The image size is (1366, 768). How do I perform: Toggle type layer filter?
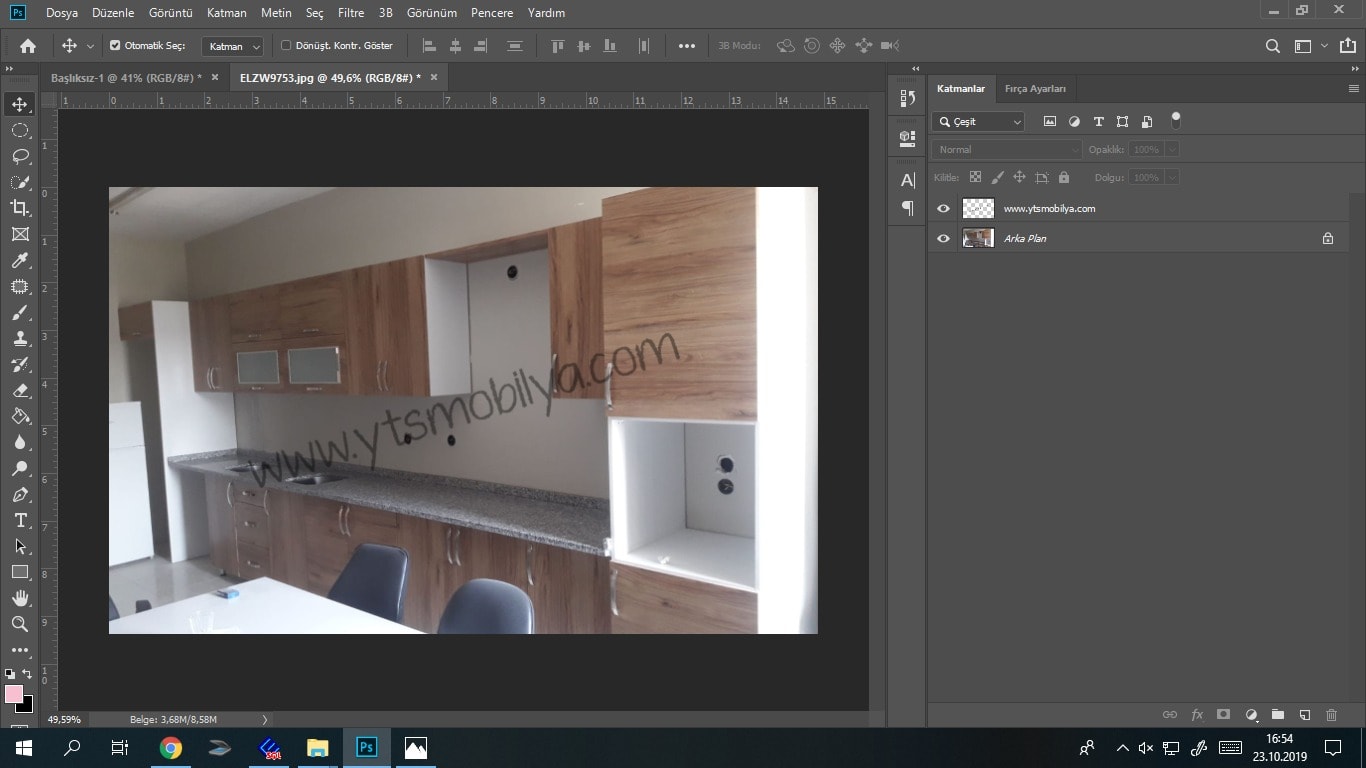[x=1098, y=121]
